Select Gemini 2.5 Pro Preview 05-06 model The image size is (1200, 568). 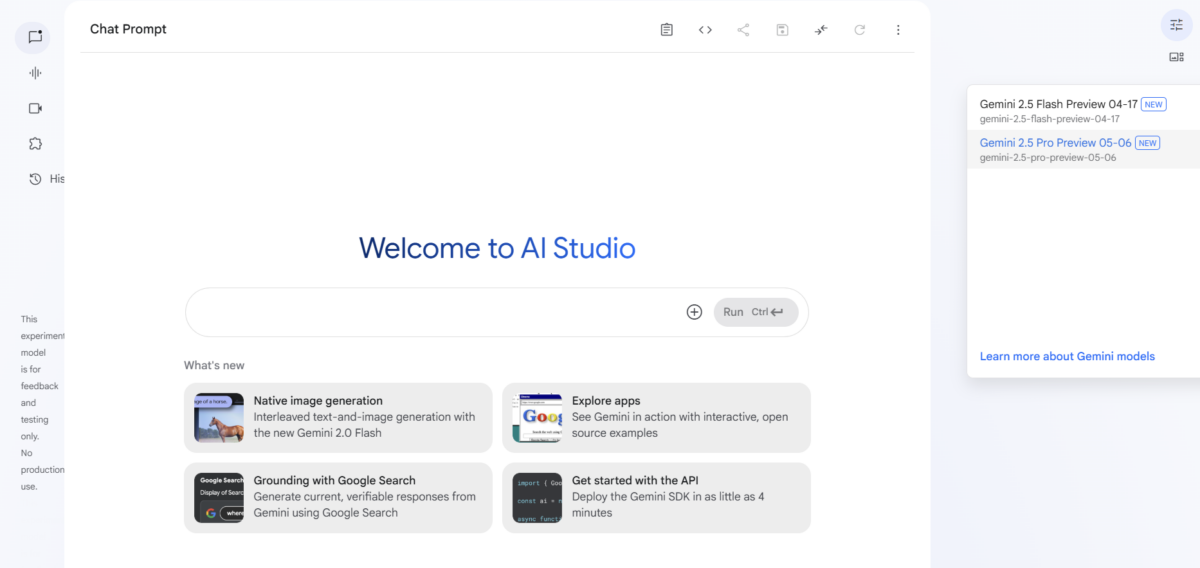pyautogui.click(x=1083, y=149)
